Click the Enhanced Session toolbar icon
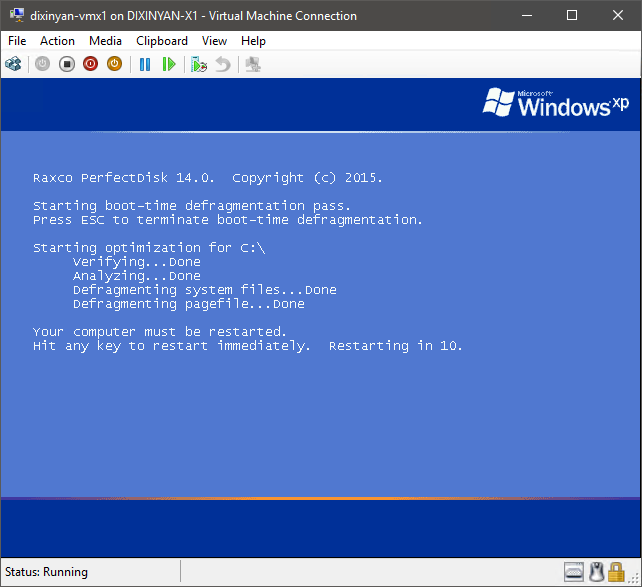The height and width of the screenshot is (587, 642). pos(253,64)
